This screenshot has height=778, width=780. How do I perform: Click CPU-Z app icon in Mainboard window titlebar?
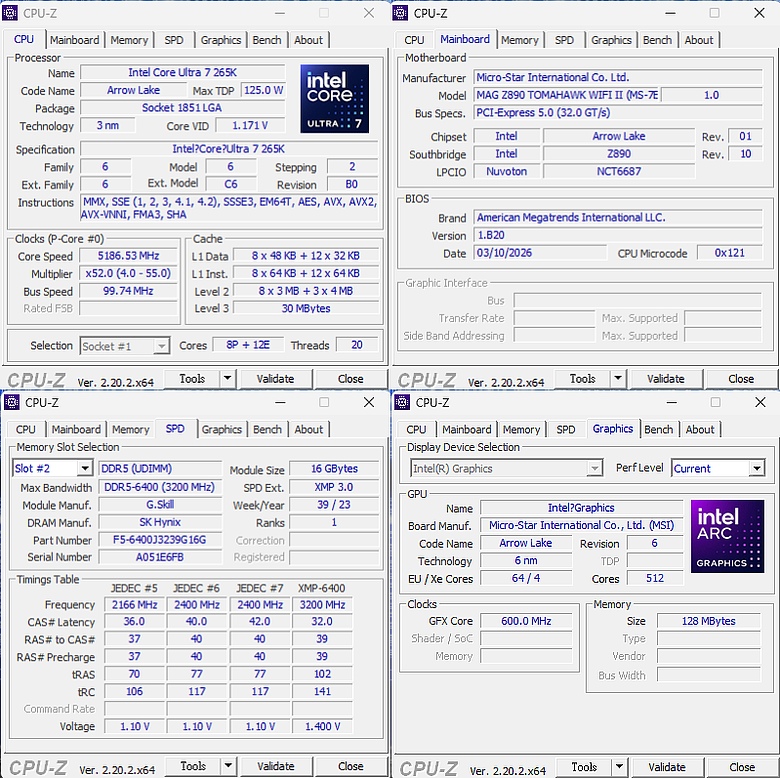point(400,13)
